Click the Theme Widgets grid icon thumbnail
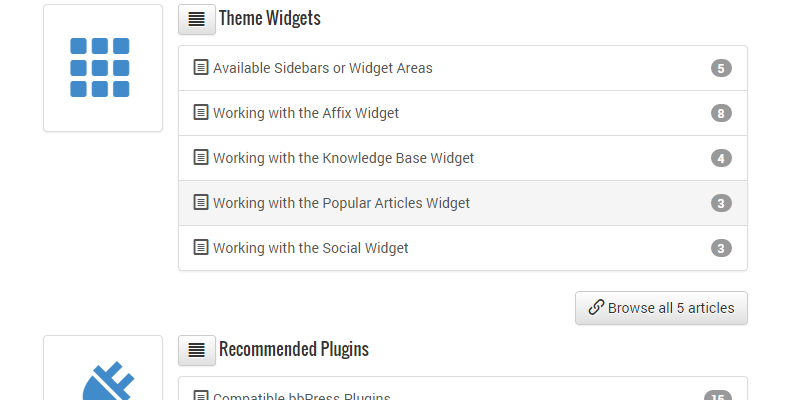Viewport: 800px width, 400px height. 102,68
